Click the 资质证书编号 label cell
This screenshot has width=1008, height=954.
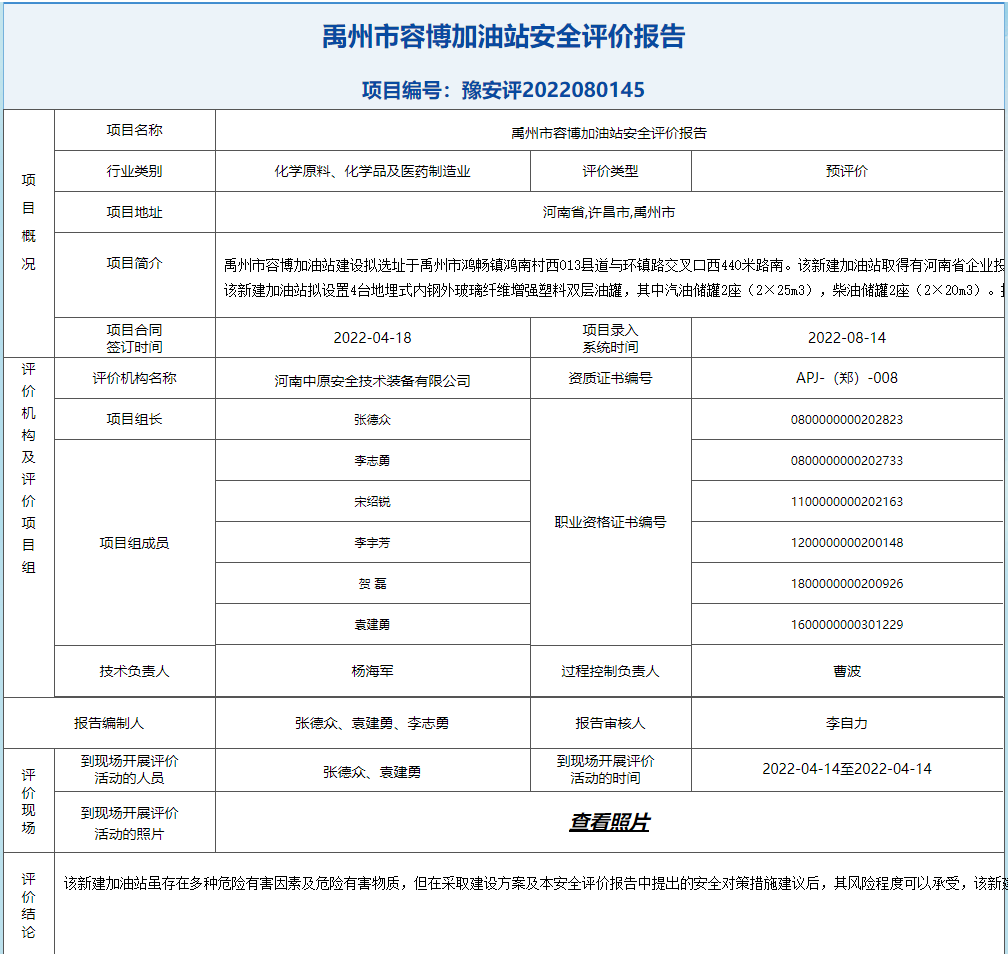pos(610,378)
